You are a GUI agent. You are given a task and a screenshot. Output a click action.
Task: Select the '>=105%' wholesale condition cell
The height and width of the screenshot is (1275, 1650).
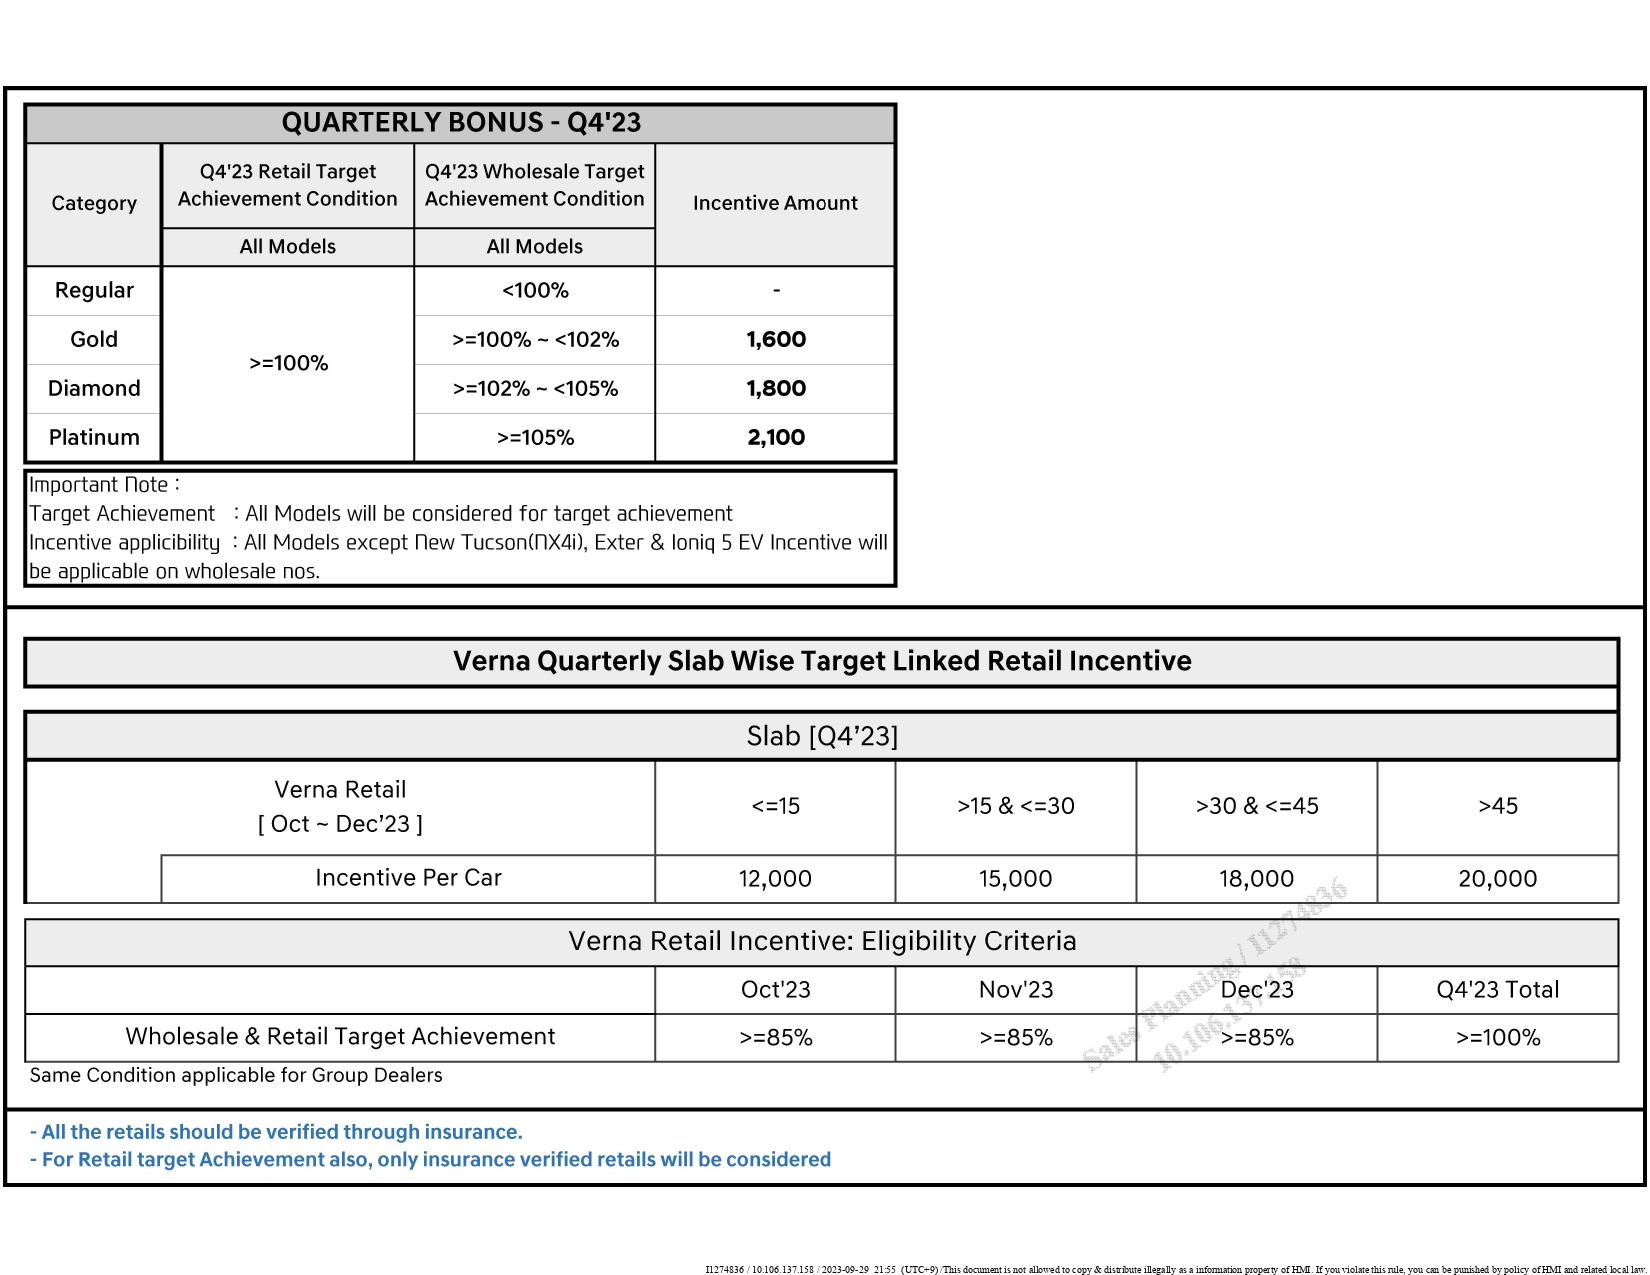pyautogui.click(x=535, y=438)
